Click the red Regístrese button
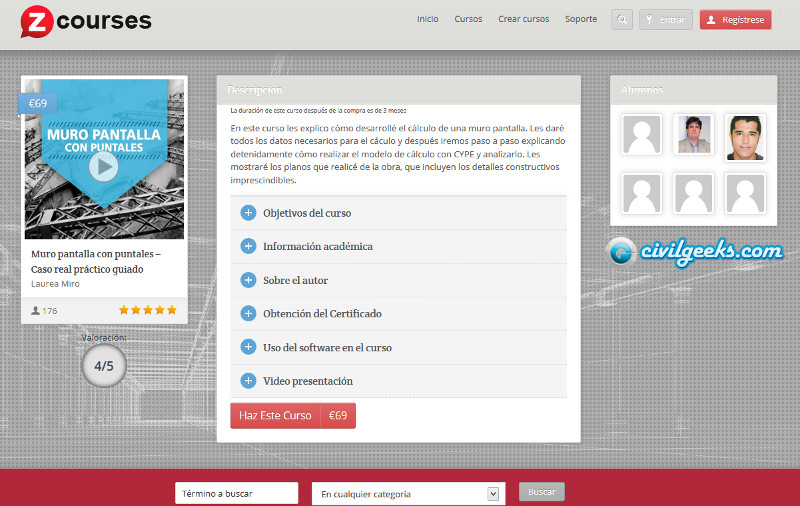The height and width of the screenshot is (506, 800). click(x=735, y=20)
